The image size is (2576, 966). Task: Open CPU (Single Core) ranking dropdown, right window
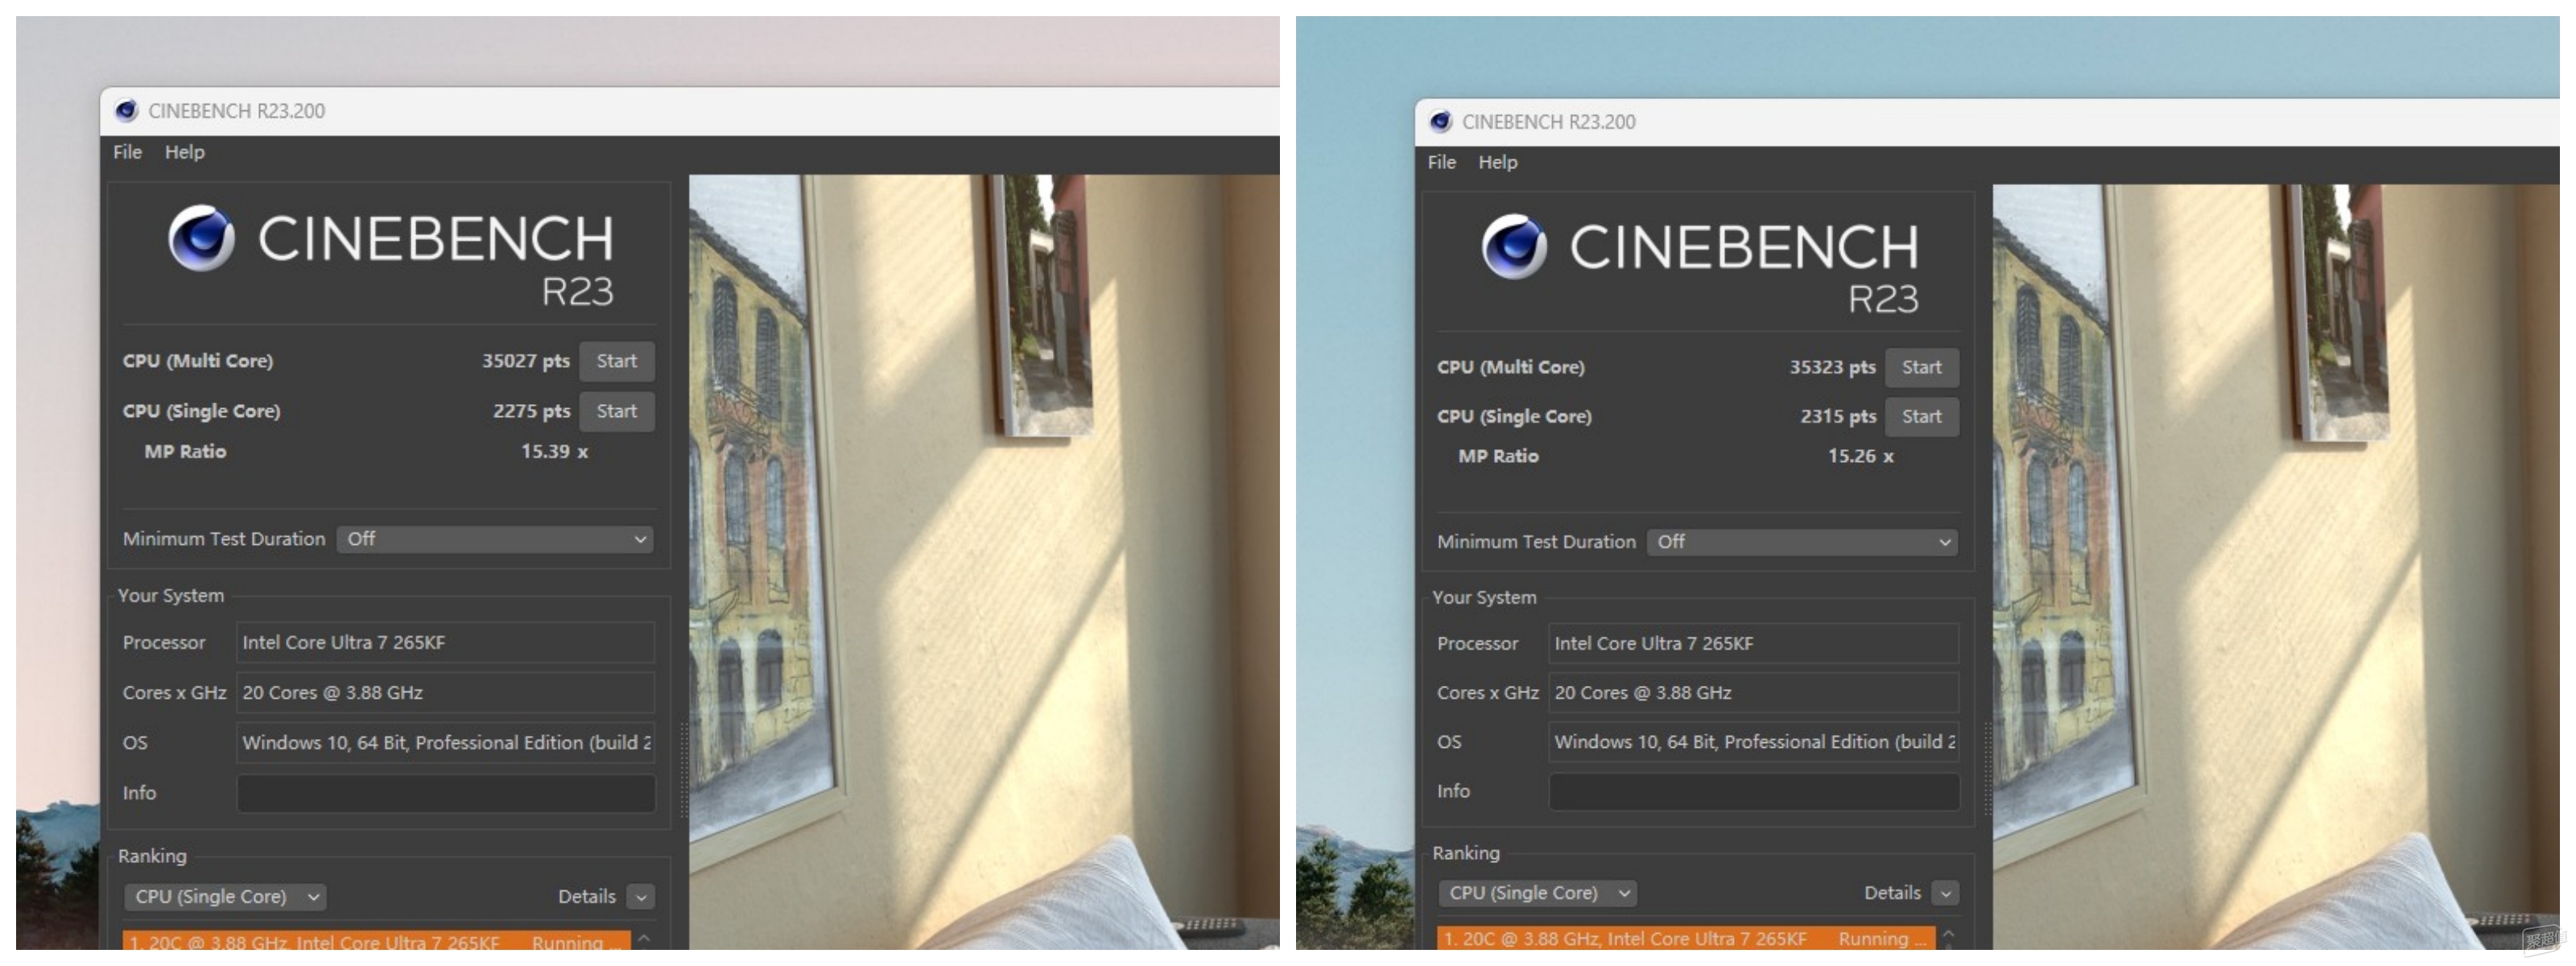click(x=1537, y=893)
